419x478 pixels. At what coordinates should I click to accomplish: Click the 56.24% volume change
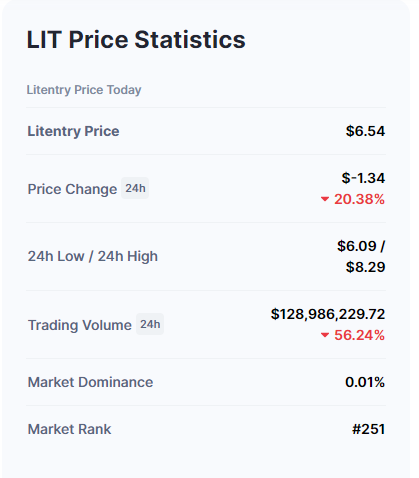tap(359, 335)
